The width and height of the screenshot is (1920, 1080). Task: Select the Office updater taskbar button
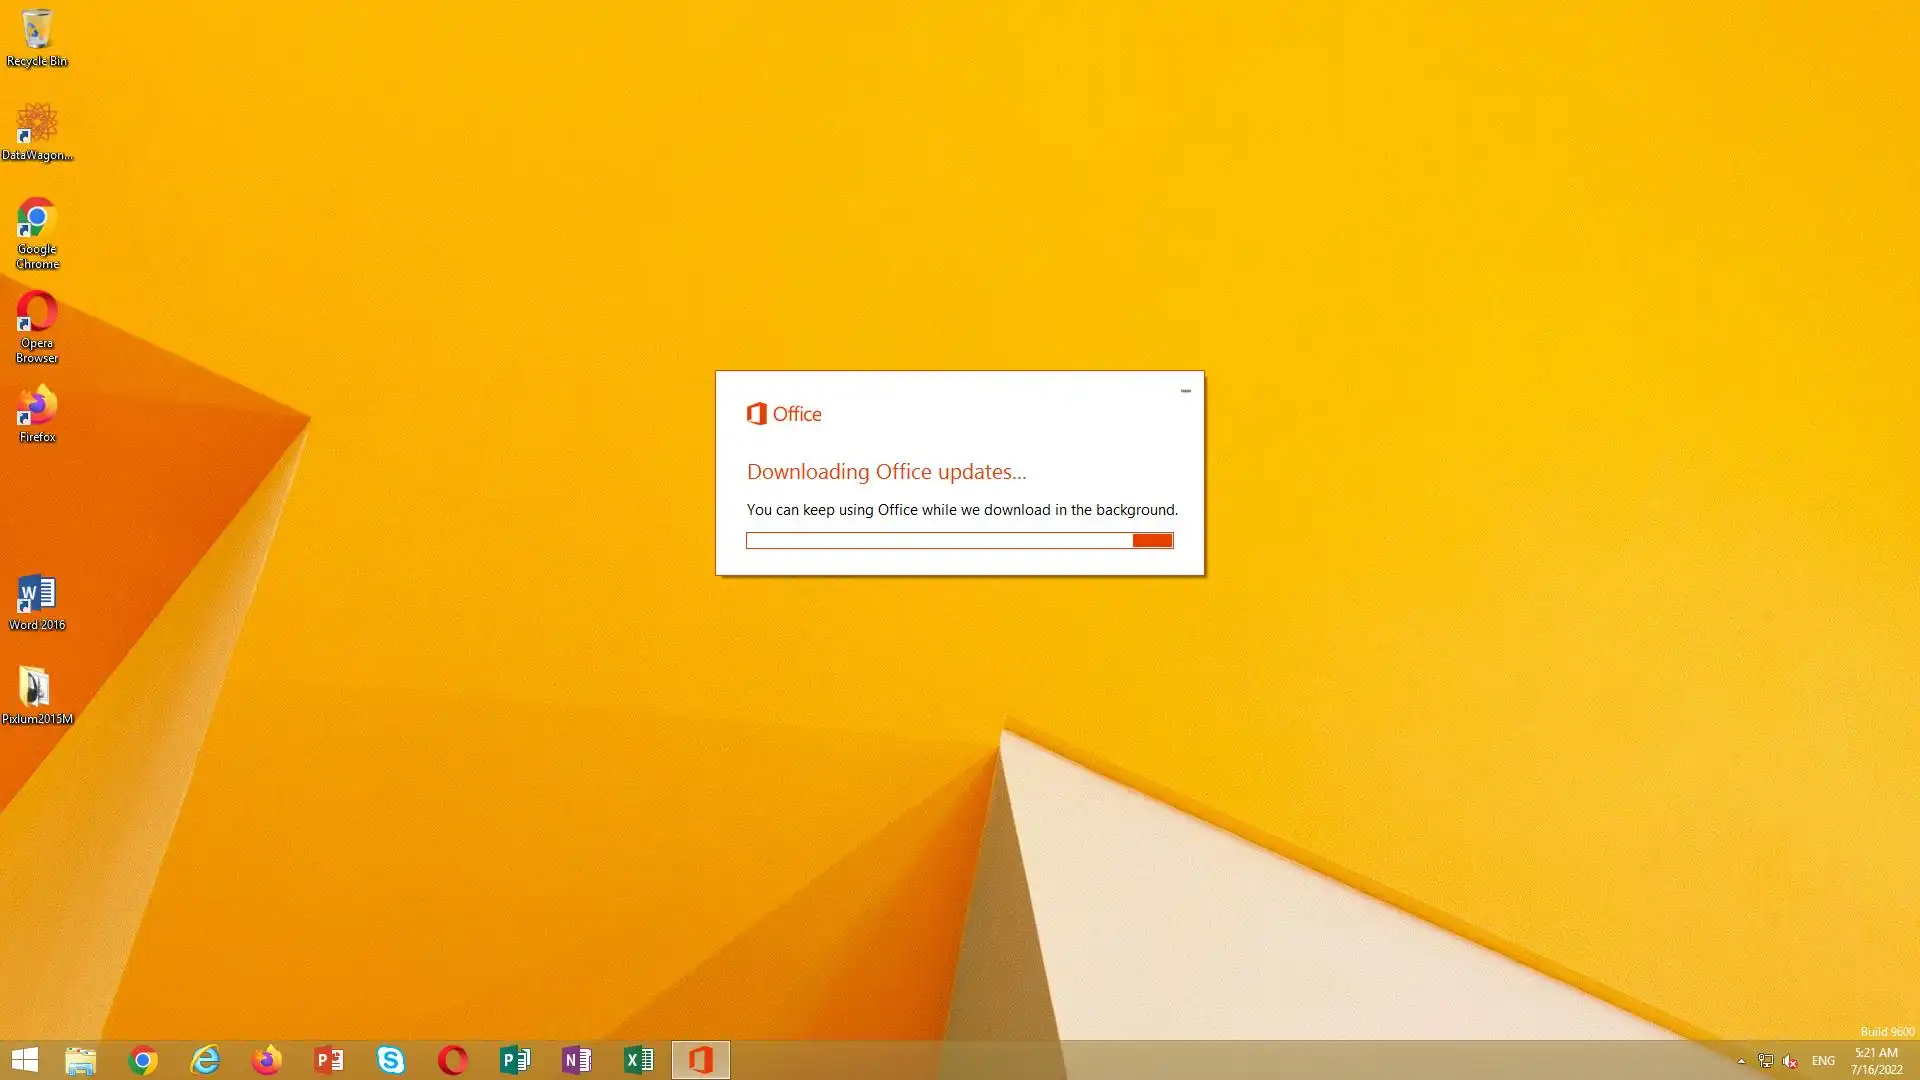[x=701, y=1059]
